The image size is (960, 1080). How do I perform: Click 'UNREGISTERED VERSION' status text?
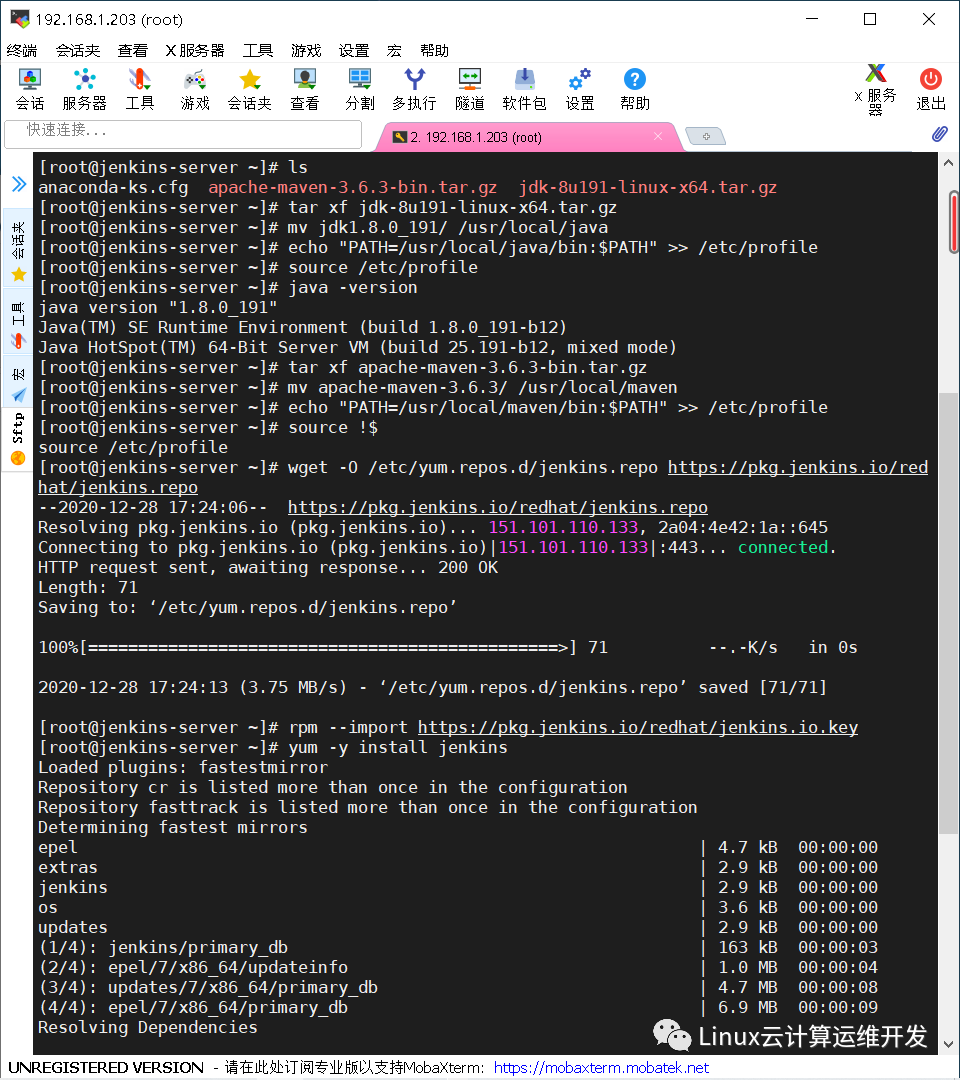point(106,1068)
